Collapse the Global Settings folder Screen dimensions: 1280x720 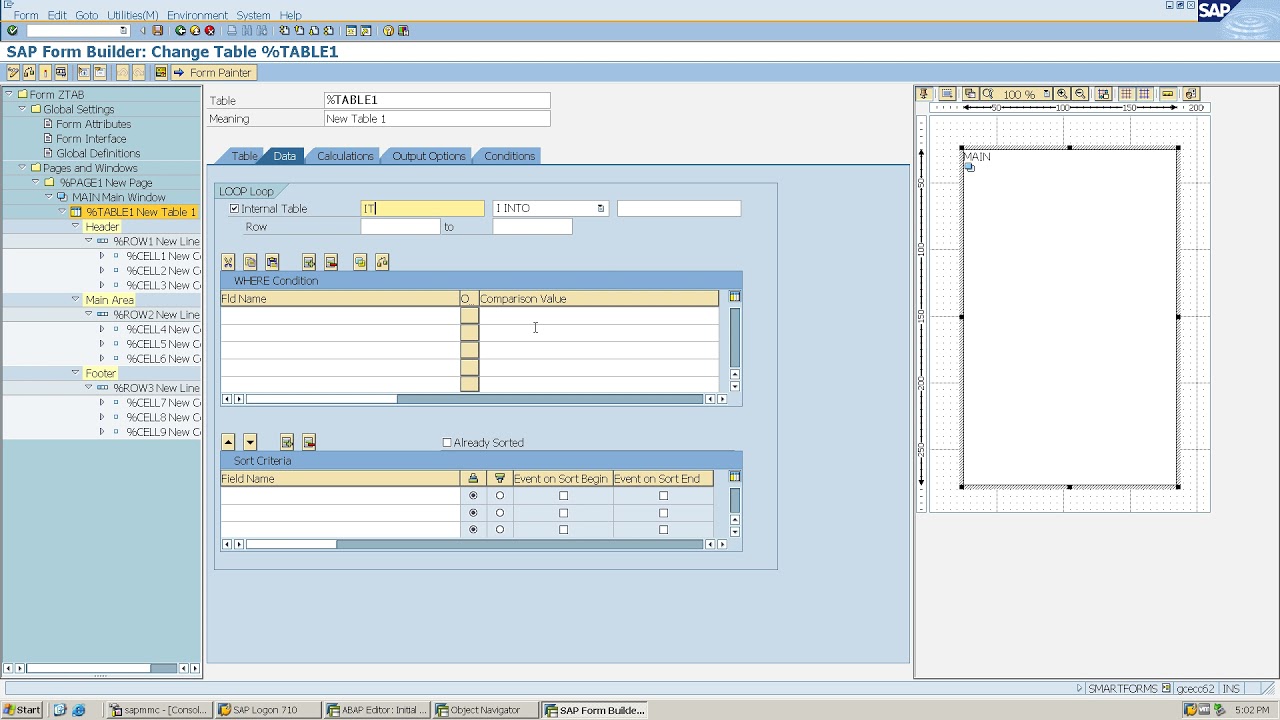pos(22,109)
